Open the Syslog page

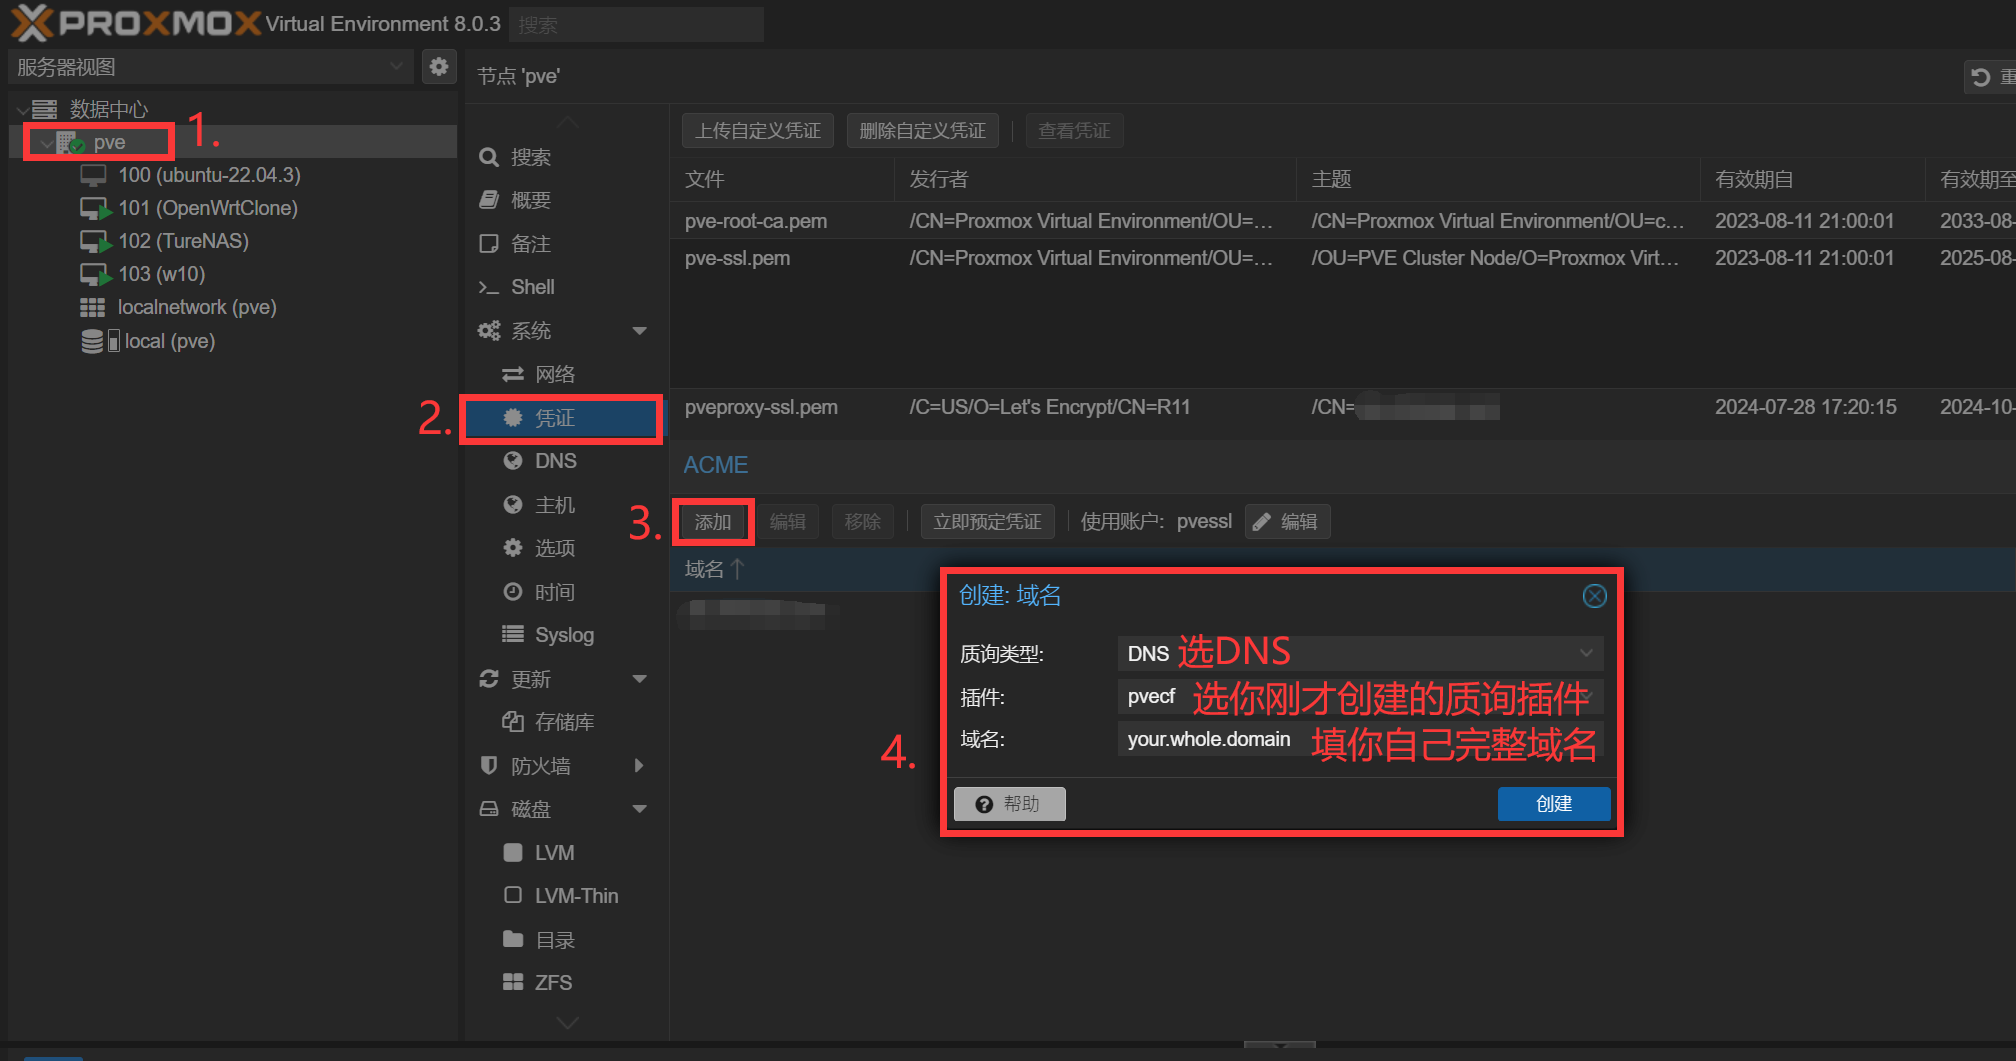(563, 635)
